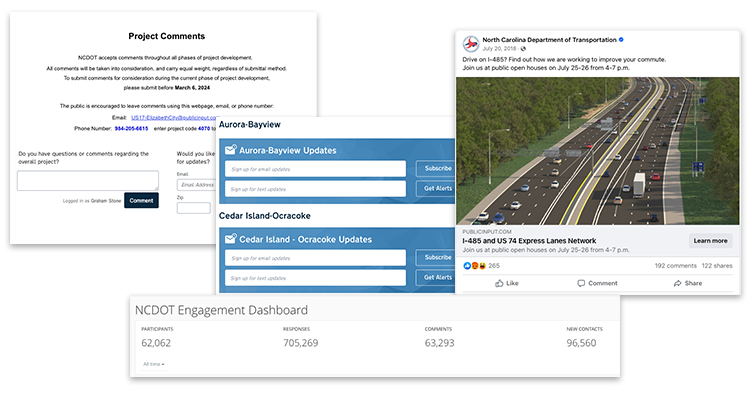Click Subscribe for Aurora-Bayview email updates

coord(438,169)
